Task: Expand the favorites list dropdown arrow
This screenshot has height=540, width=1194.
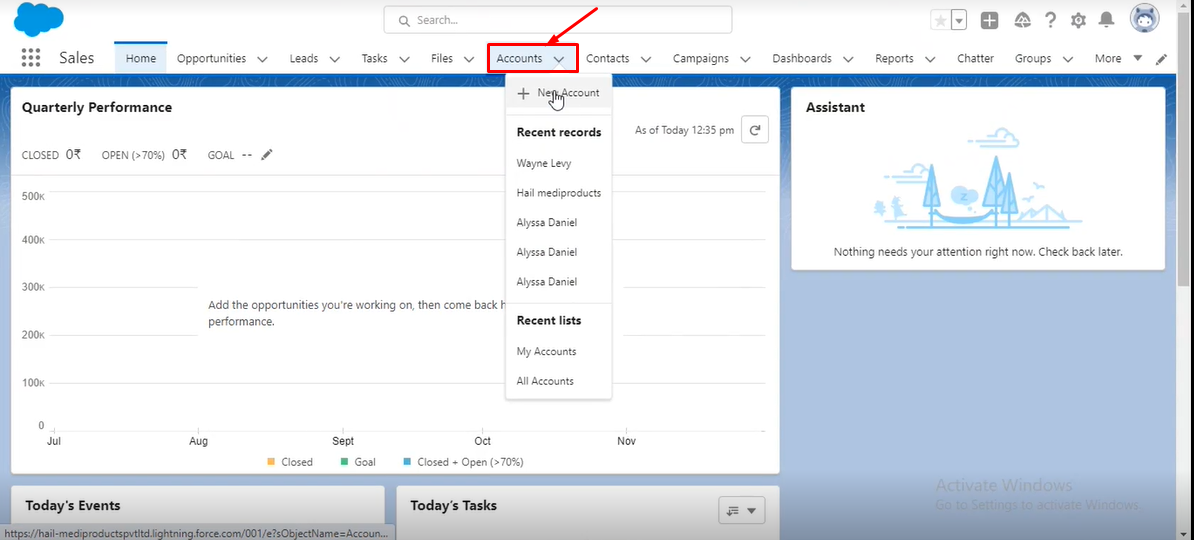Action: (959, 21)
